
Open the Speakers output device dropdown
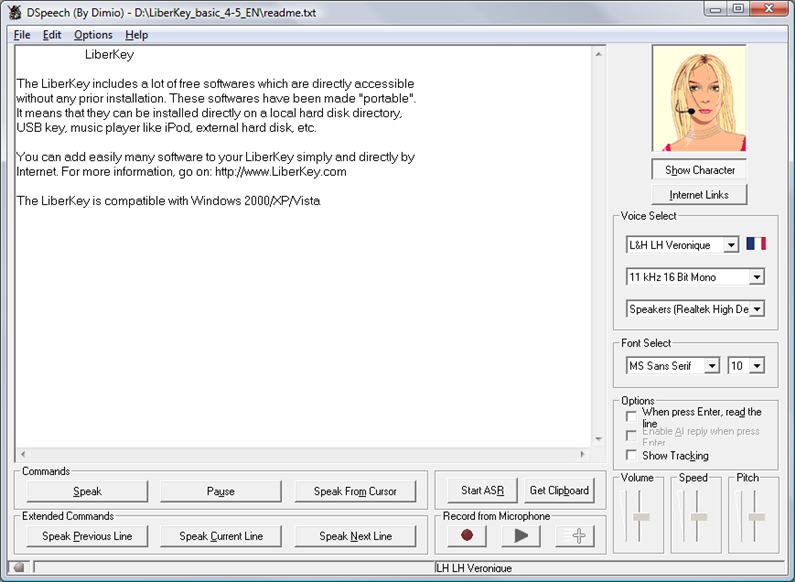pyautogui.click(x=757, y=309)
